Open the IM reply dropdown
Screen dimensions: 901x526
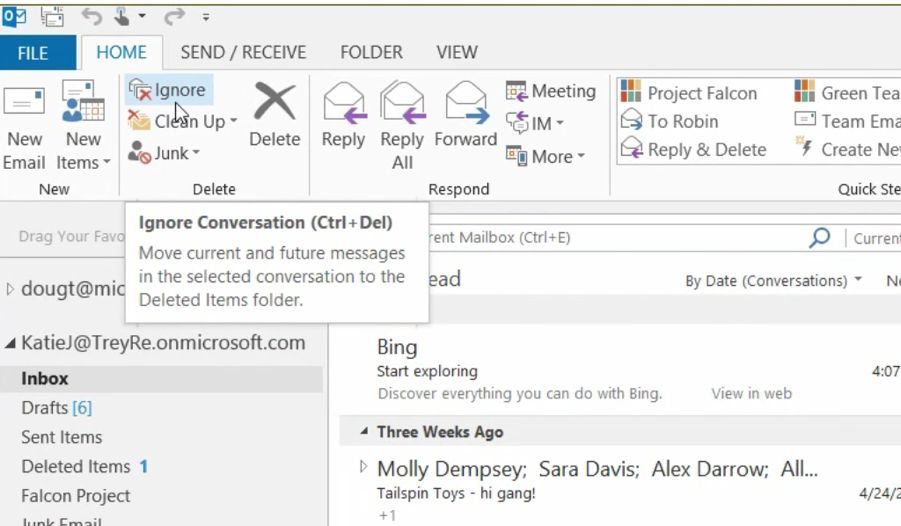(535, 123)
